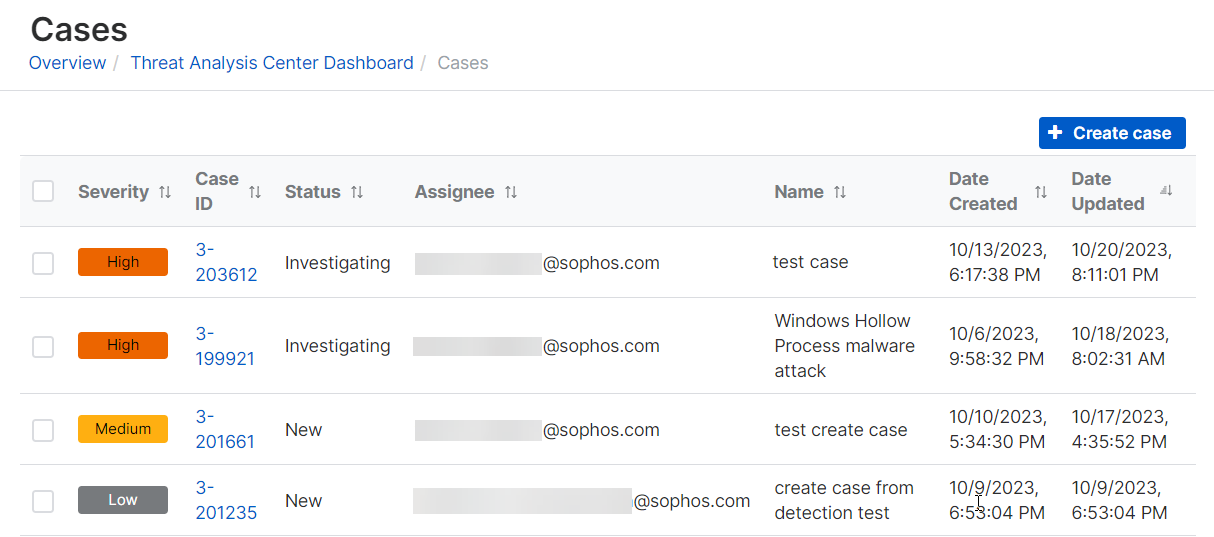
Task: Open Threat Analysis Center Dashboard breadcrumb
Action: [x=272, y=63]
